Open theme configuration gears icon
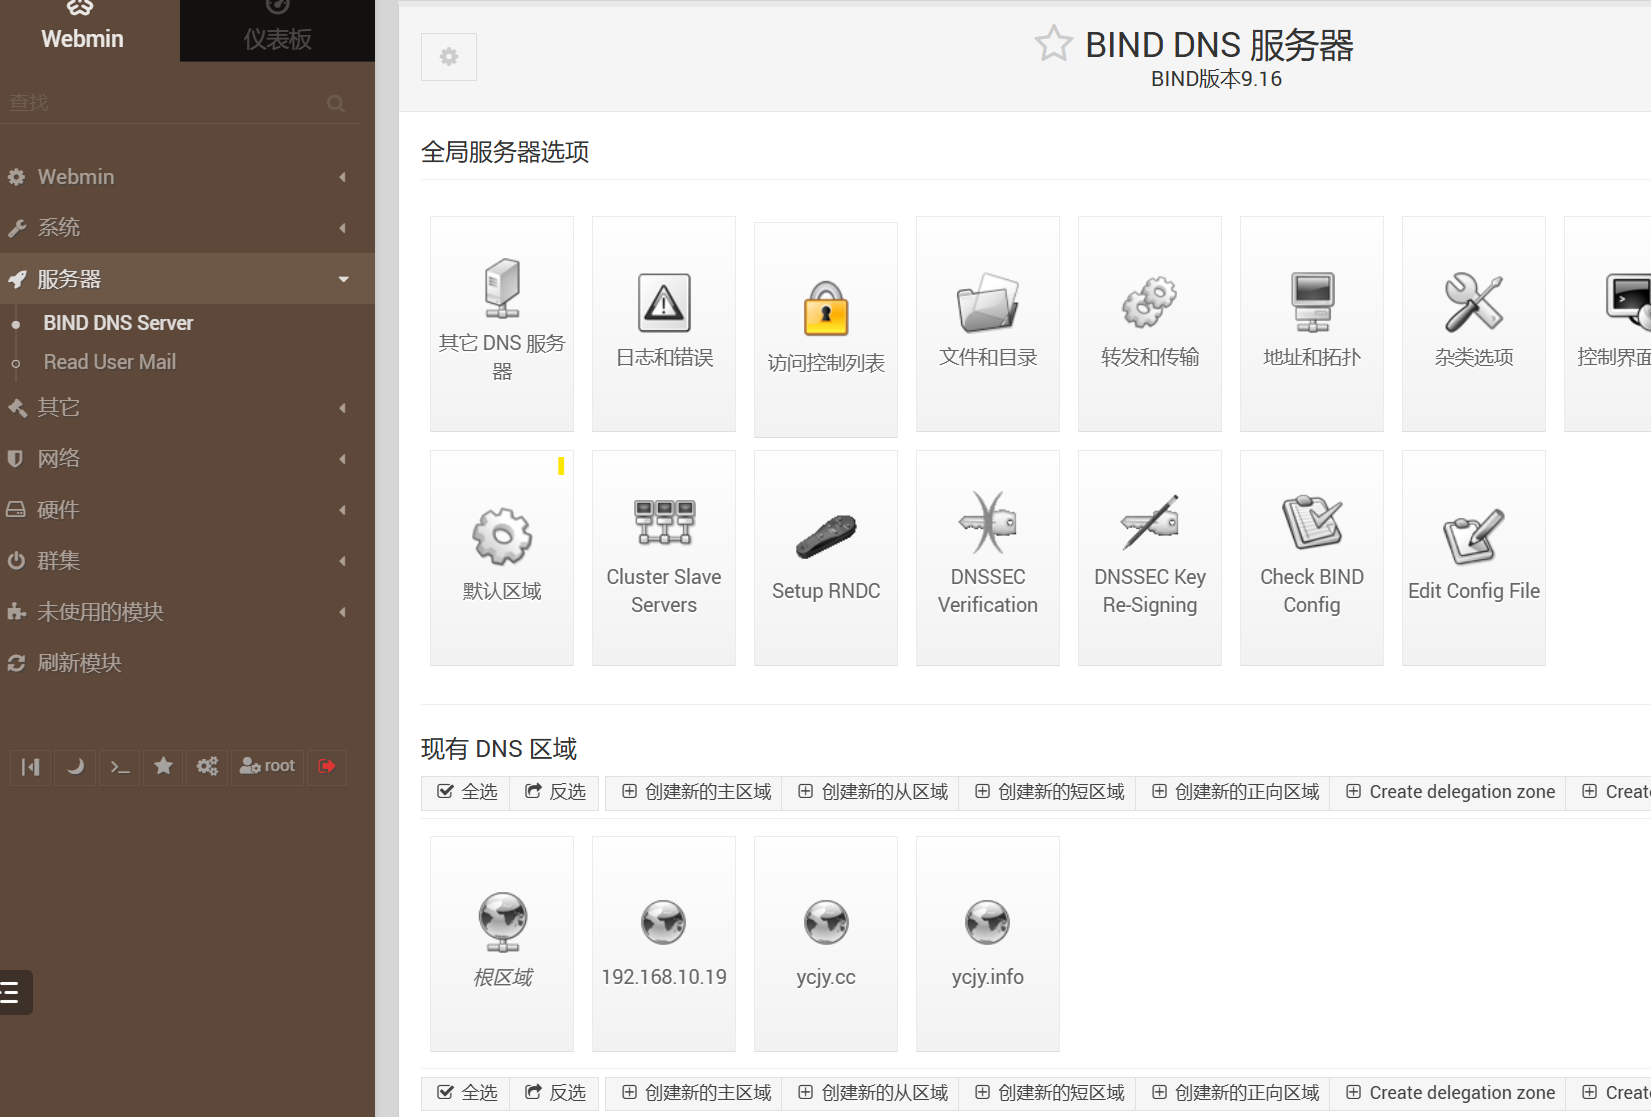The height and width of the screenshot is (1117, 1651). pyautogui.click(x=207, y=767)
